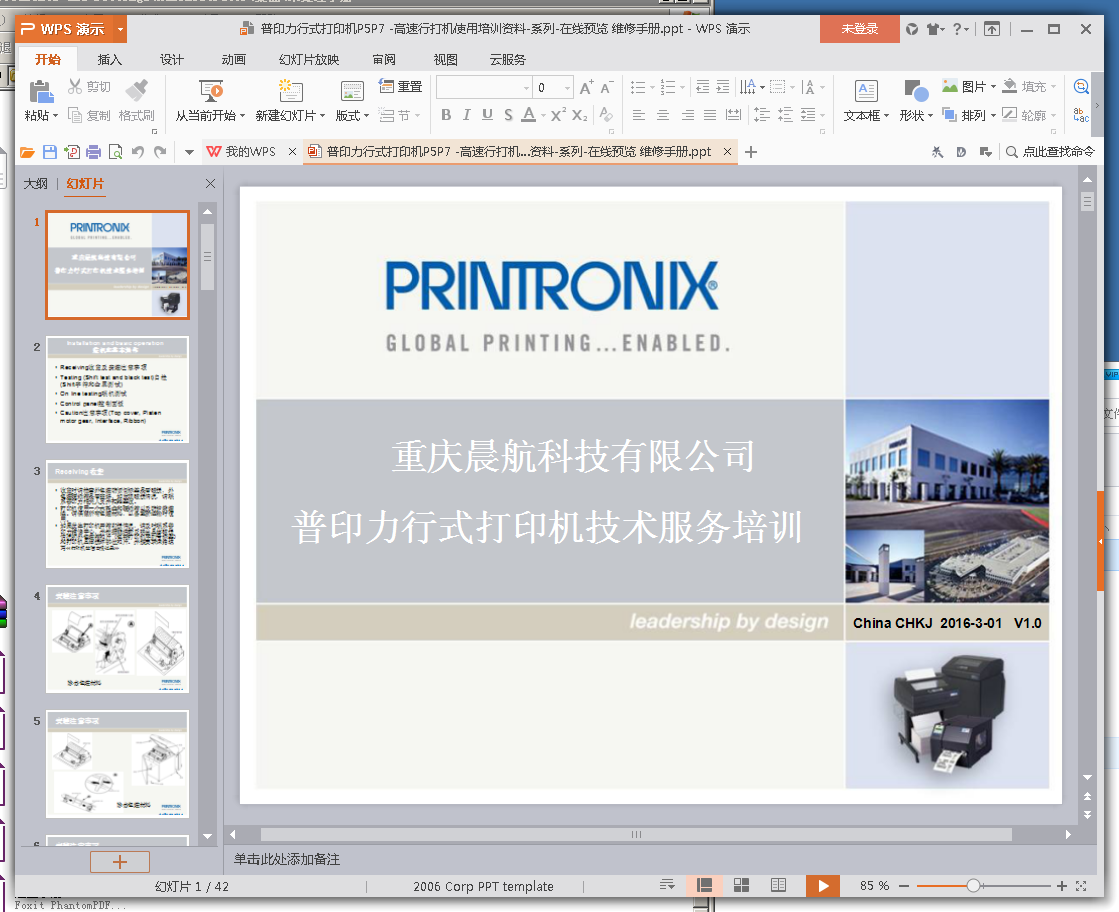Image resolution: width=1119 pixels, height=912 pixels.
Task: Switch to normal view in status bar
Action: (704, 886)
